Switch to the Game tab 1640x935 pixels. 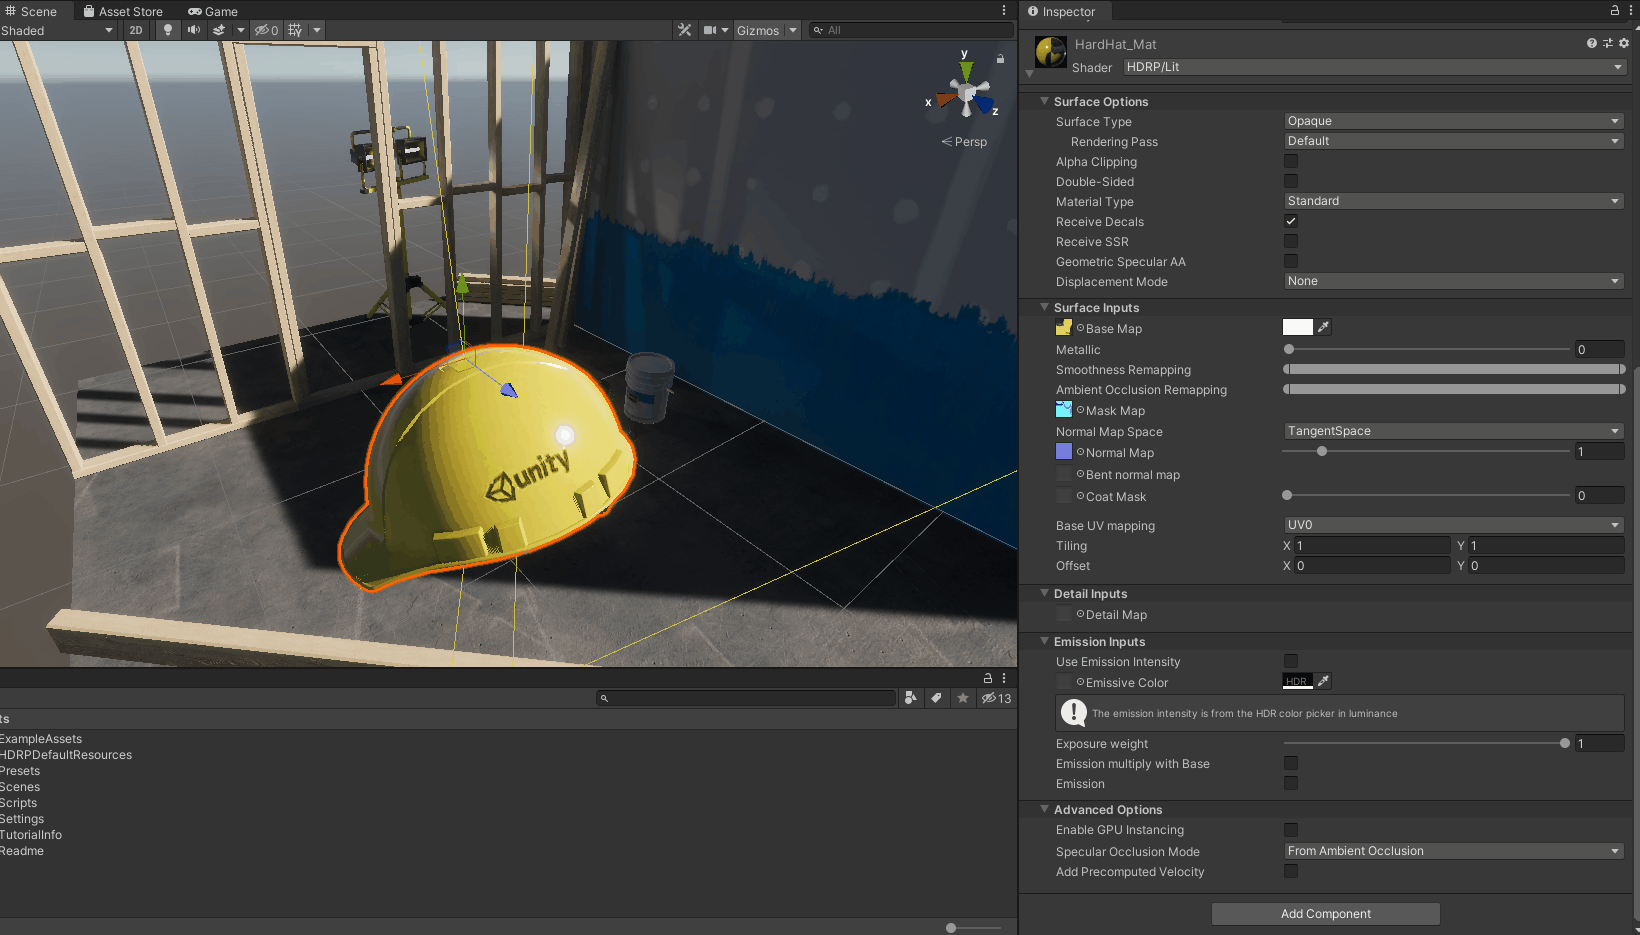point(213,11)
